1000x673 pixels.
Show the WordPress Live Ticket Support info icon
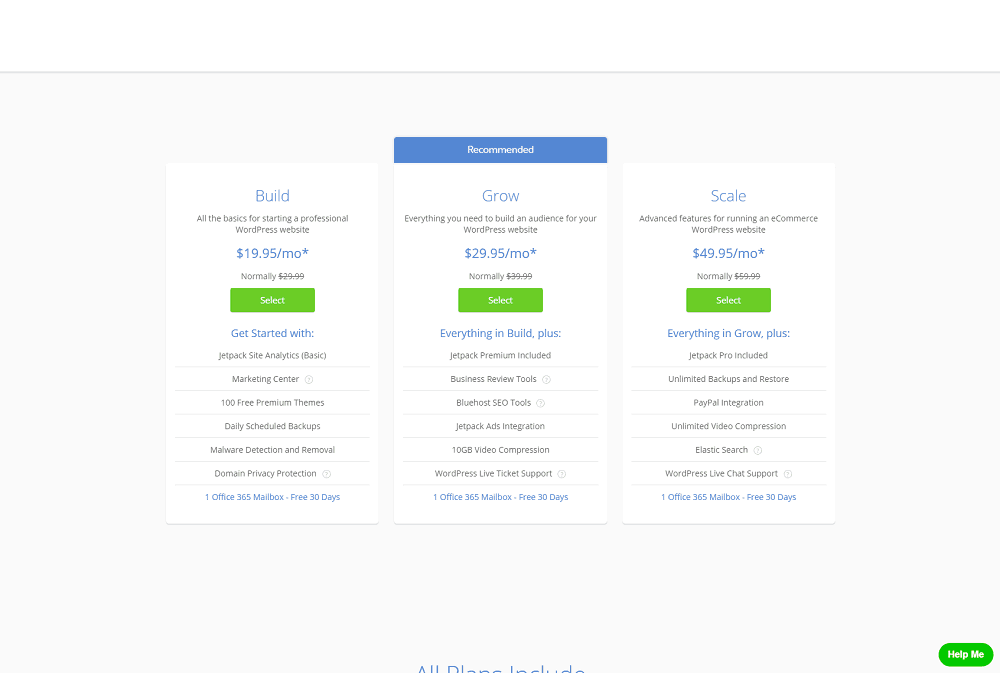click(562, 474)
